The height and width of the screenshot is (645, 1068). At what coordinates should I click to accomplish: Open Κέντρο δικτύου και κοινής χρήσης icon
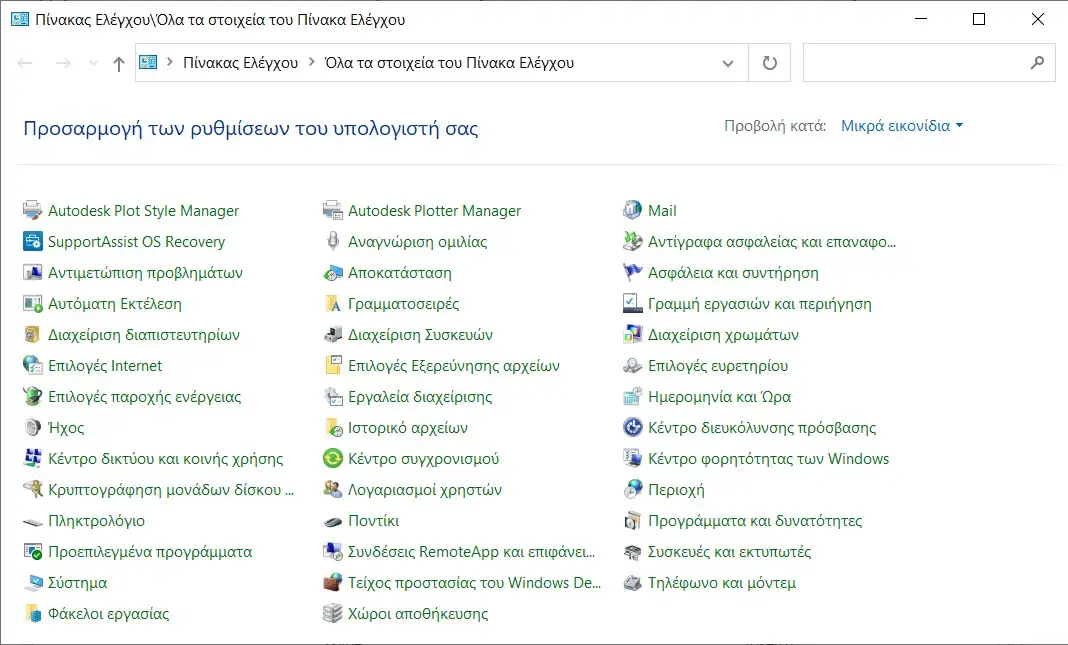(32, 458)
